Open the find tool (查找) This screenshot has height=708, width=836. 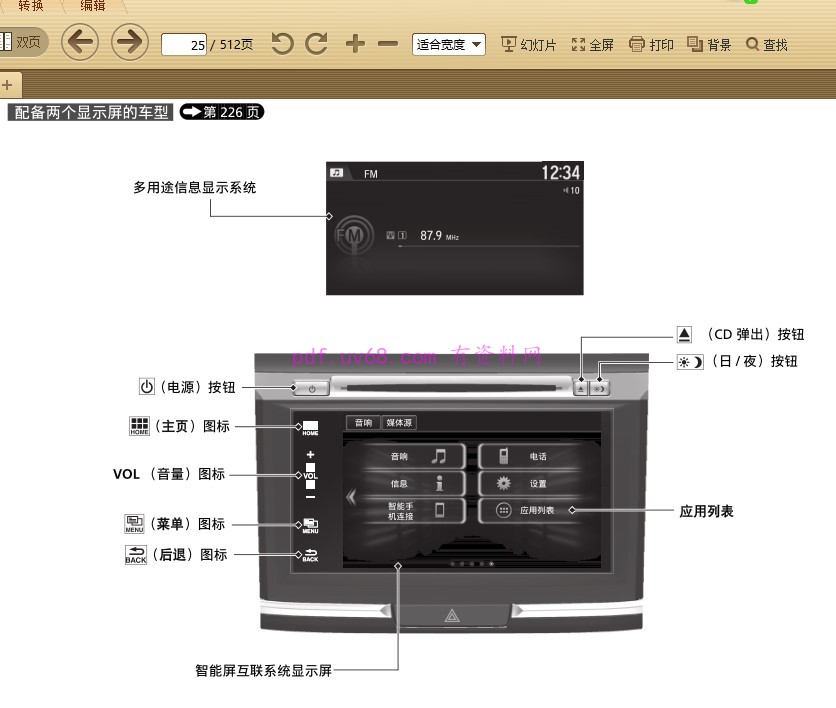coord(767,44)
